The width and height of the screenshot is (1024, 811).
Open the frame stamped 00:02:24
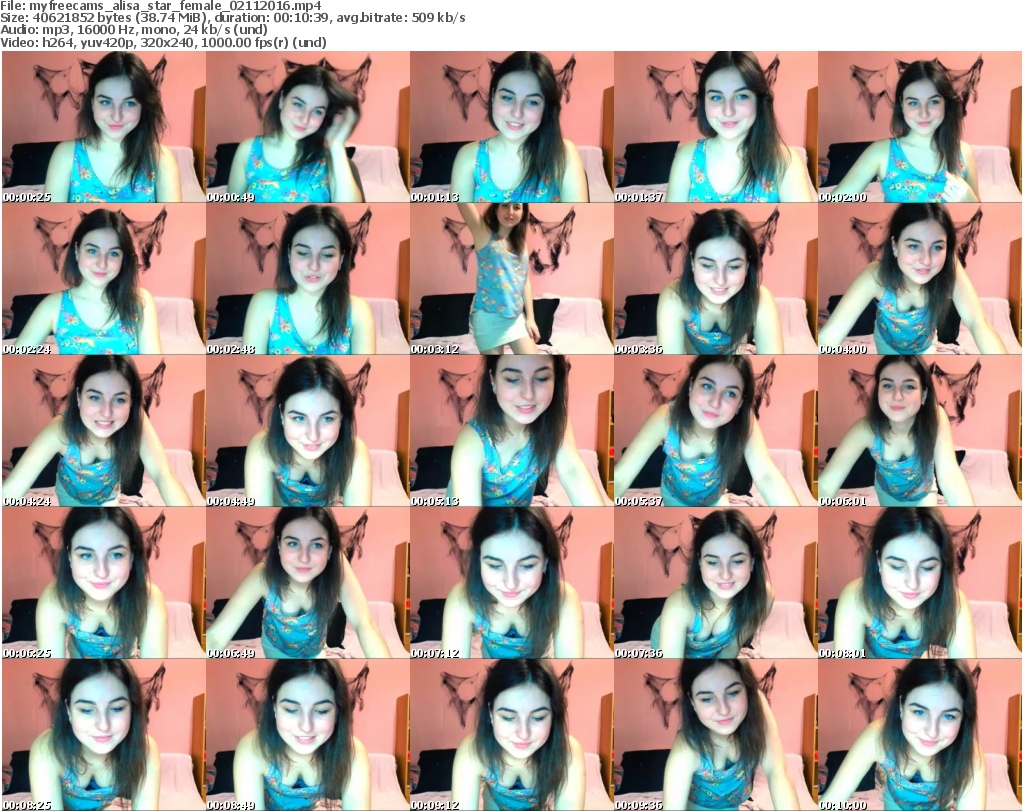click(x=103, y=279)
